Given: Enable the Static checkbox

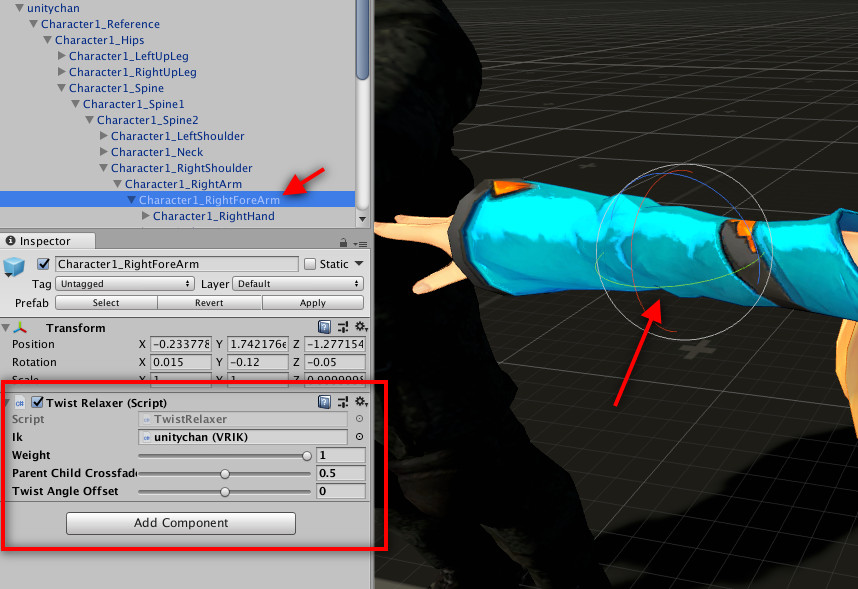Looking at the screenshot, I should point(310,264).
